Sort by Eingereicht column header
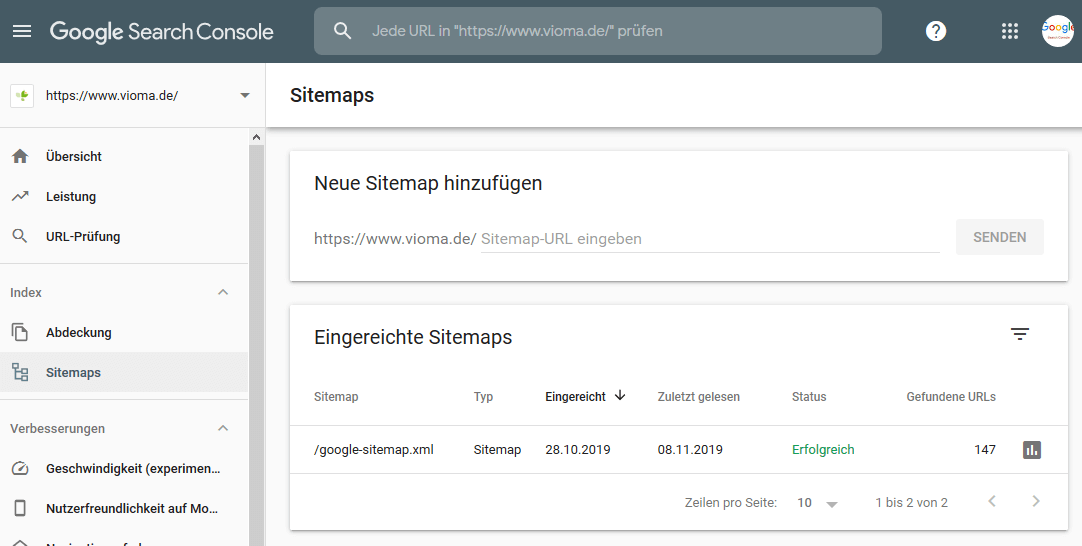Viewport: 1082px width, 546px height. (x=576, y=397)
